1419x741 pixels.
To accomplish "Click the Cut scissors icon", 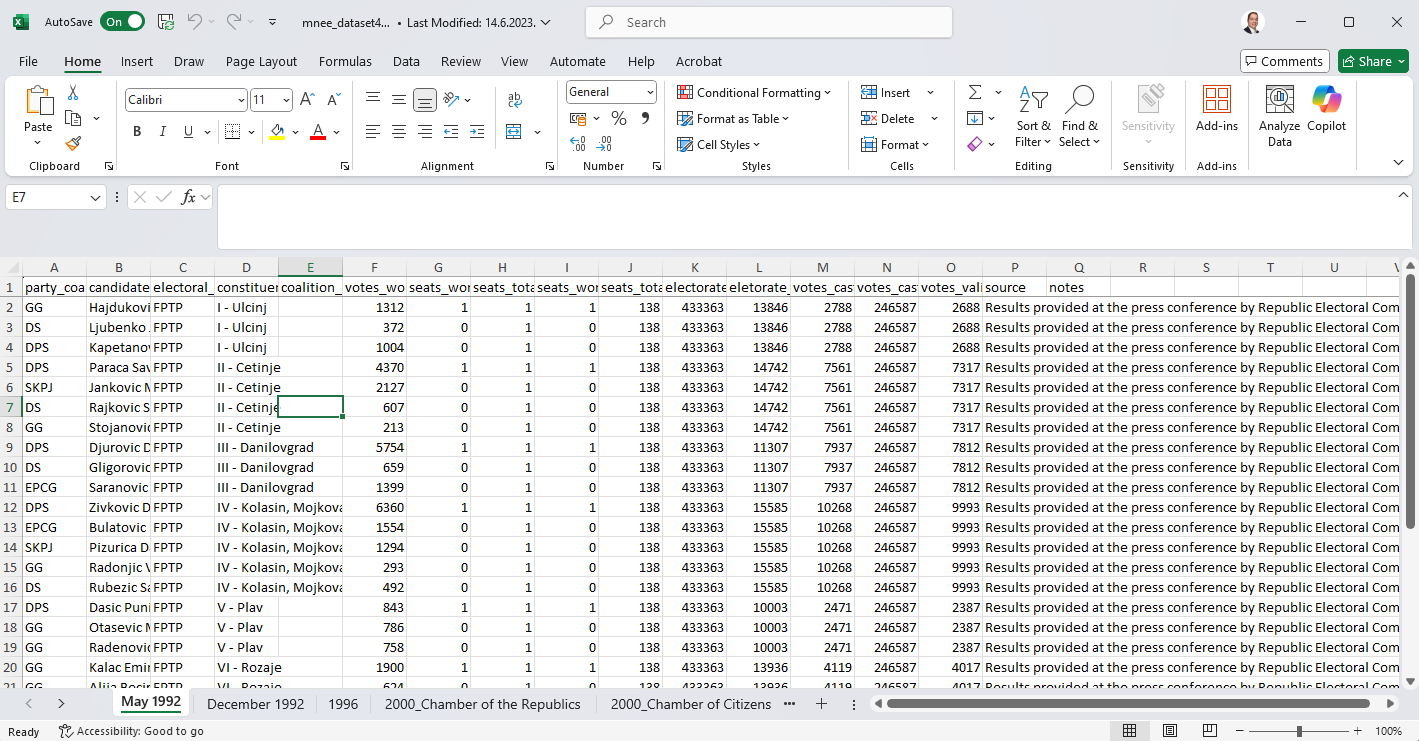I will point(73,93).
